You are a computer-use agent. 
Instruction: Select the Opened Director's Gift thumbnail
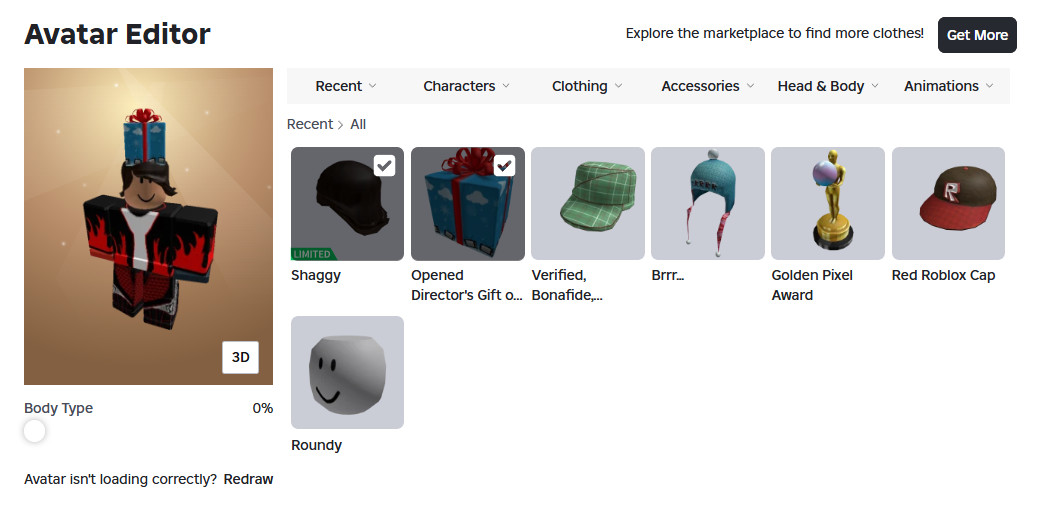click(x=468, y=203)
